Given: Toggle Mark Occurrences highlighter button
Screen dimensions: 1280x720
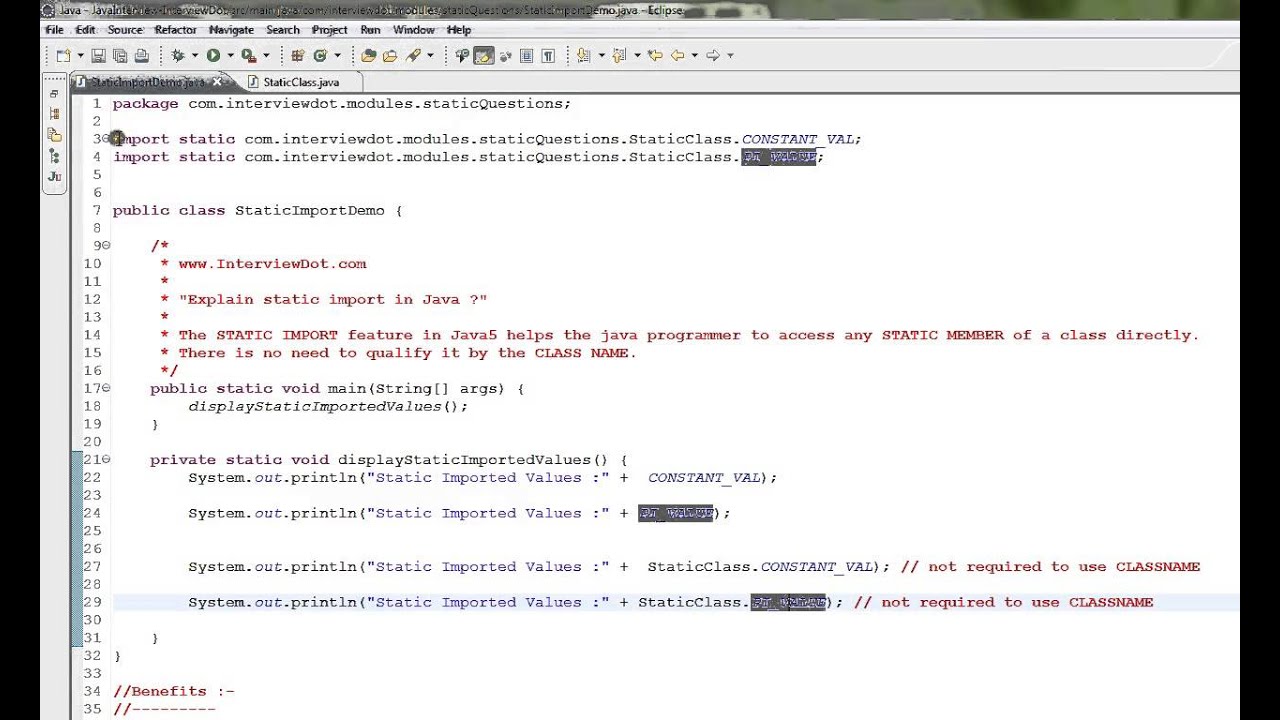Looking at the screenshot, I should 483,55.
